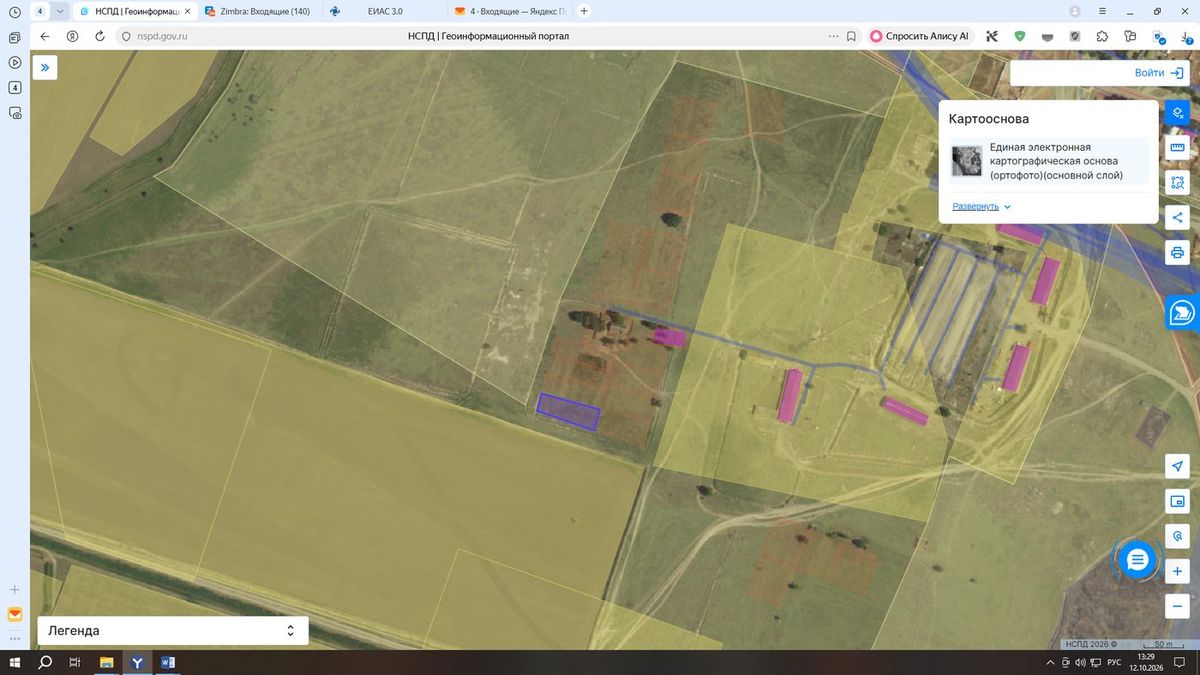
Task: Open a new browser tab
Action: click(584, 11)
